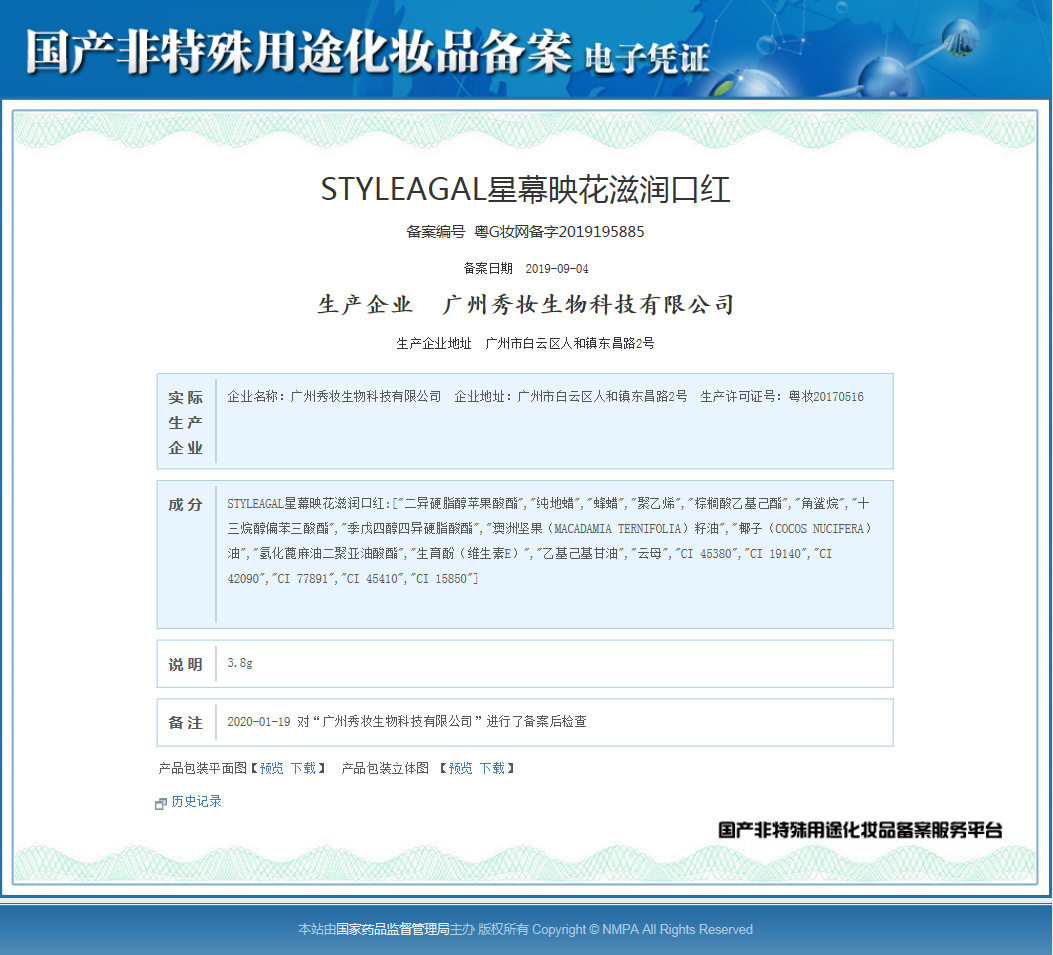Click 企业名称 in actual producer box
The width and height of the screenshot is (1053, 955).
253,396
